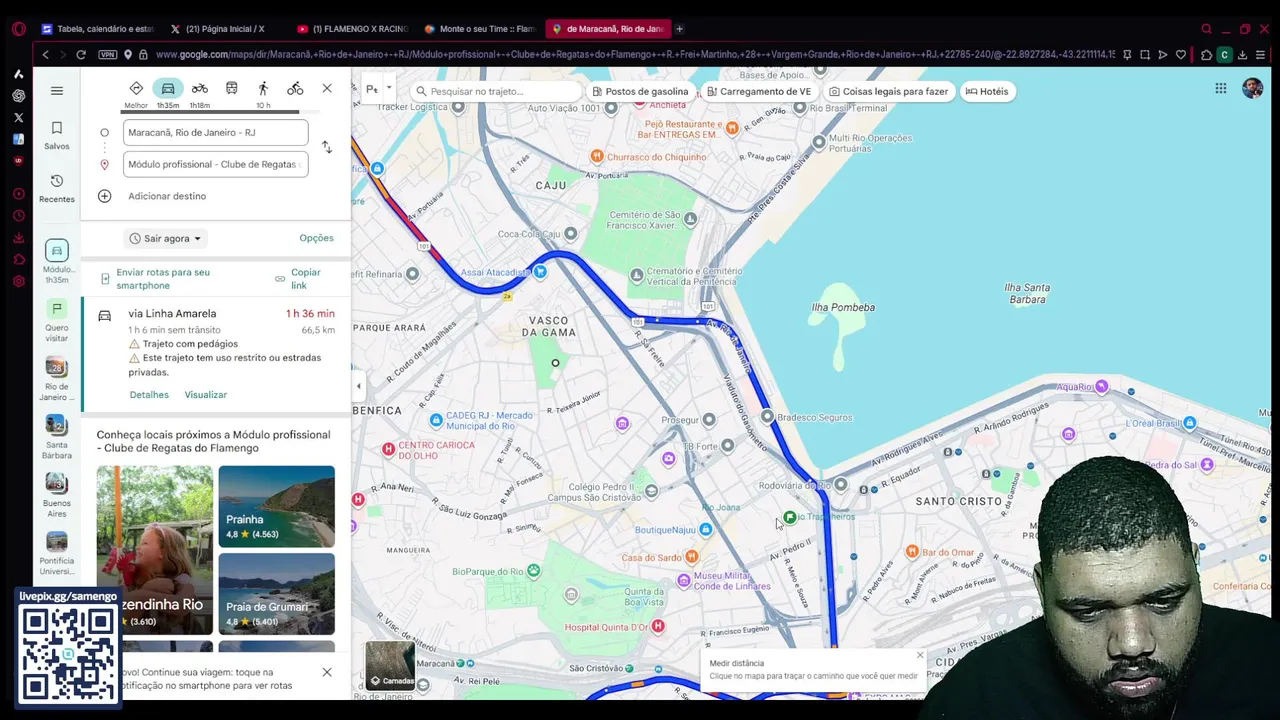Select public transit travel mode
The height and width of the screenshot is (720, 1280).
point(231,89)
